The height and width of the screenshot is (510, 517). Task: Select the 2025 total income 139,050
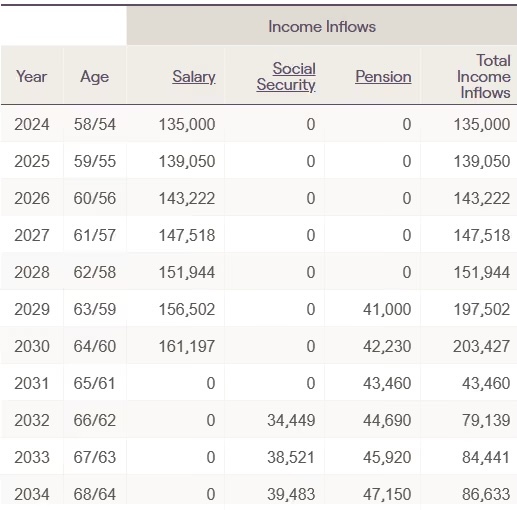coord(482,161)
